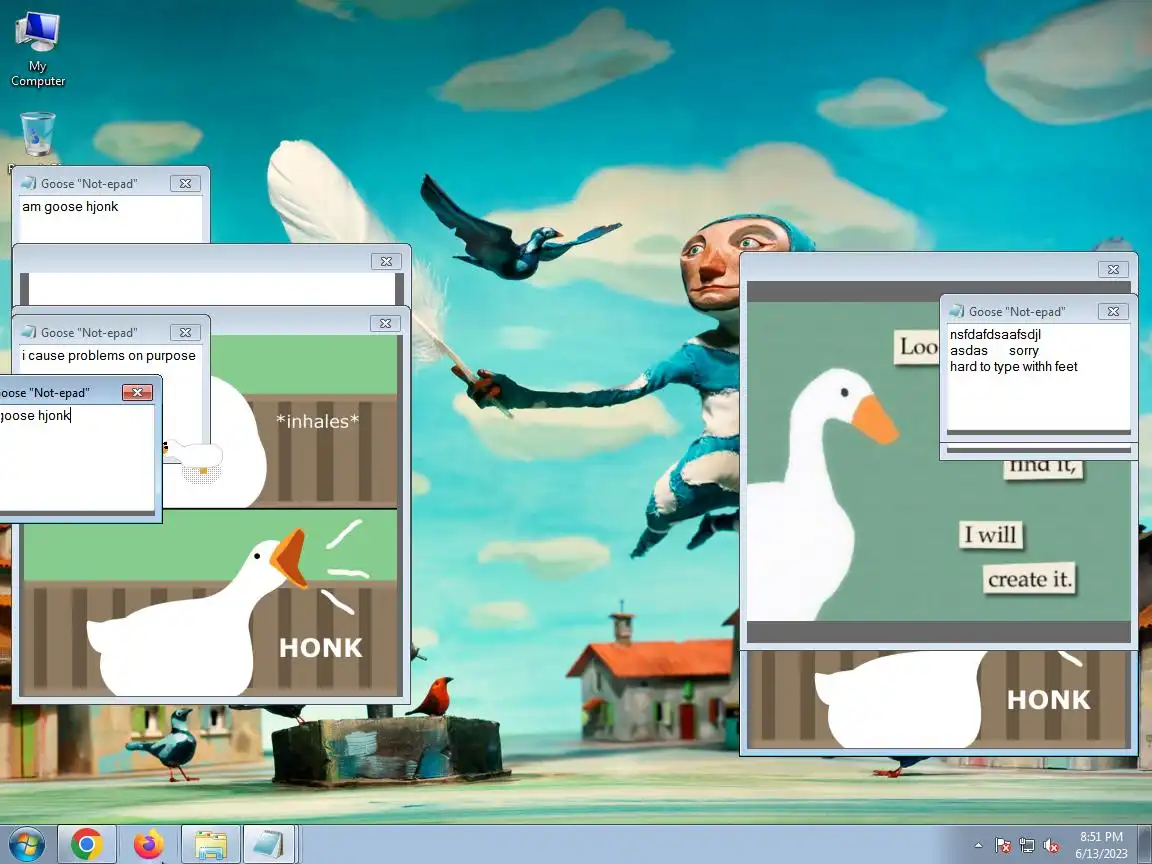Image resolution: width=1152 pixels, height=864 pixels.
Task: Close the blank white meme window
Action: pyautogui.click(x=386, y=261)
